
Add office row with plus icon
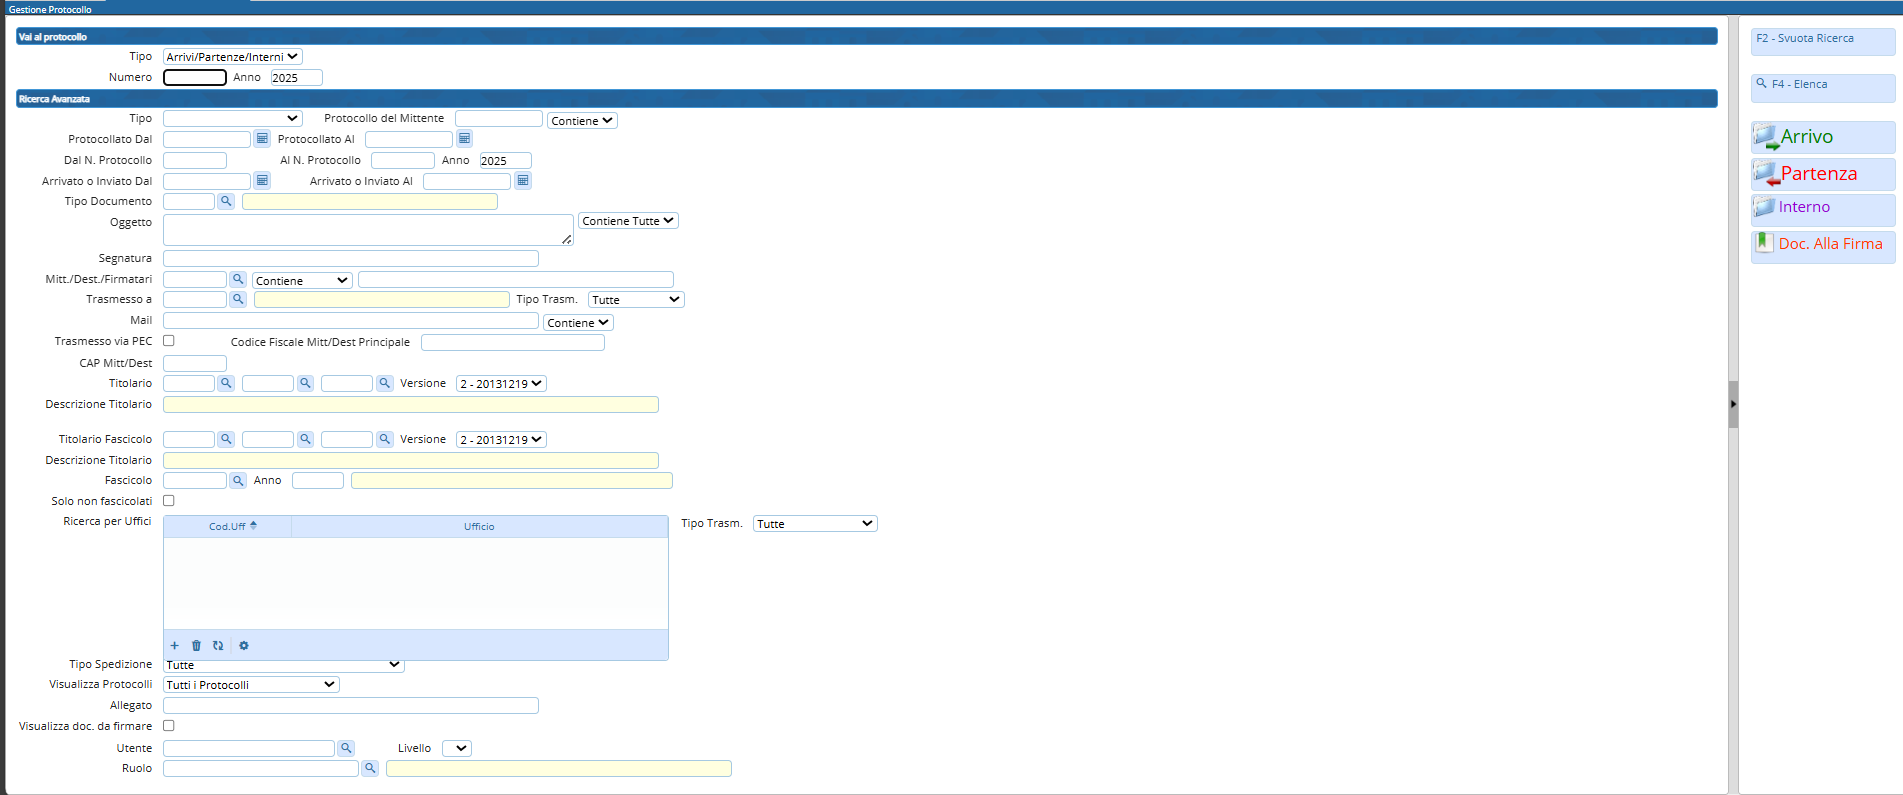tap(174, 646)
